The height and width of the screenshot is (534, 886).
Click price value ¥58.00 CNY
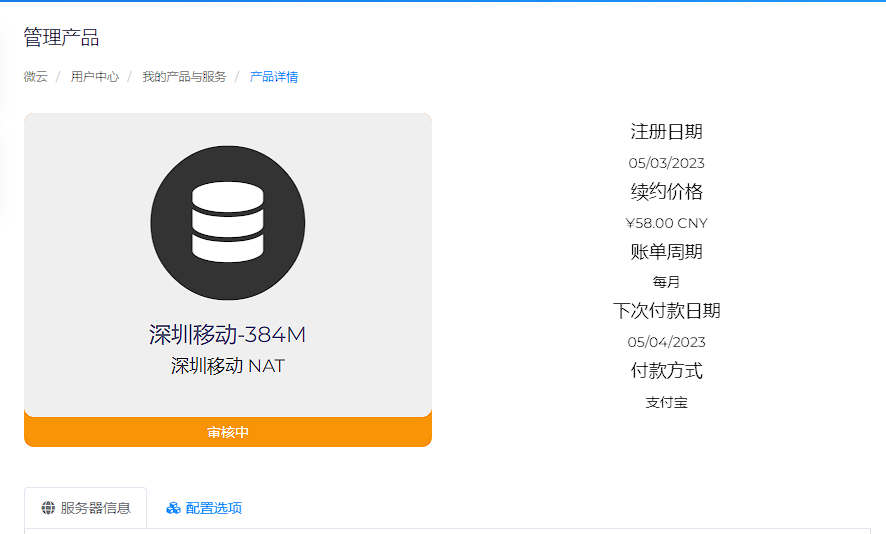667,223
